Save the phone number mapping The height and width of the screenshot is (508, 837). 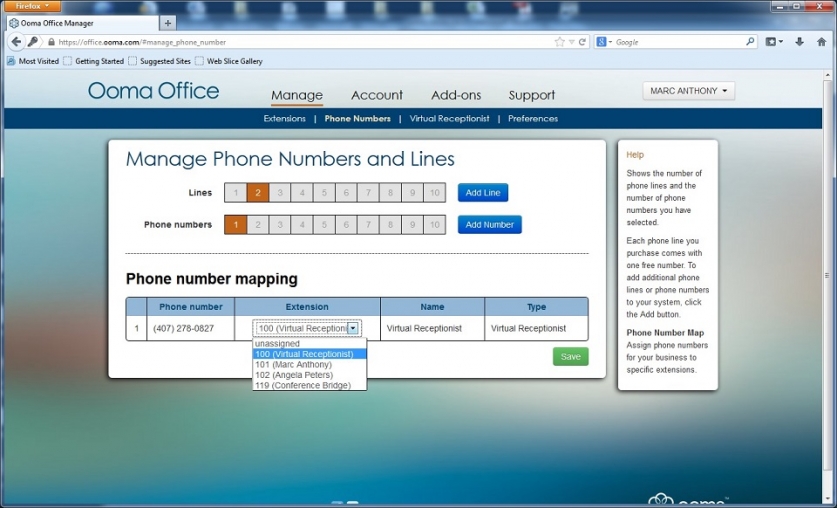(x=570, y=356)
